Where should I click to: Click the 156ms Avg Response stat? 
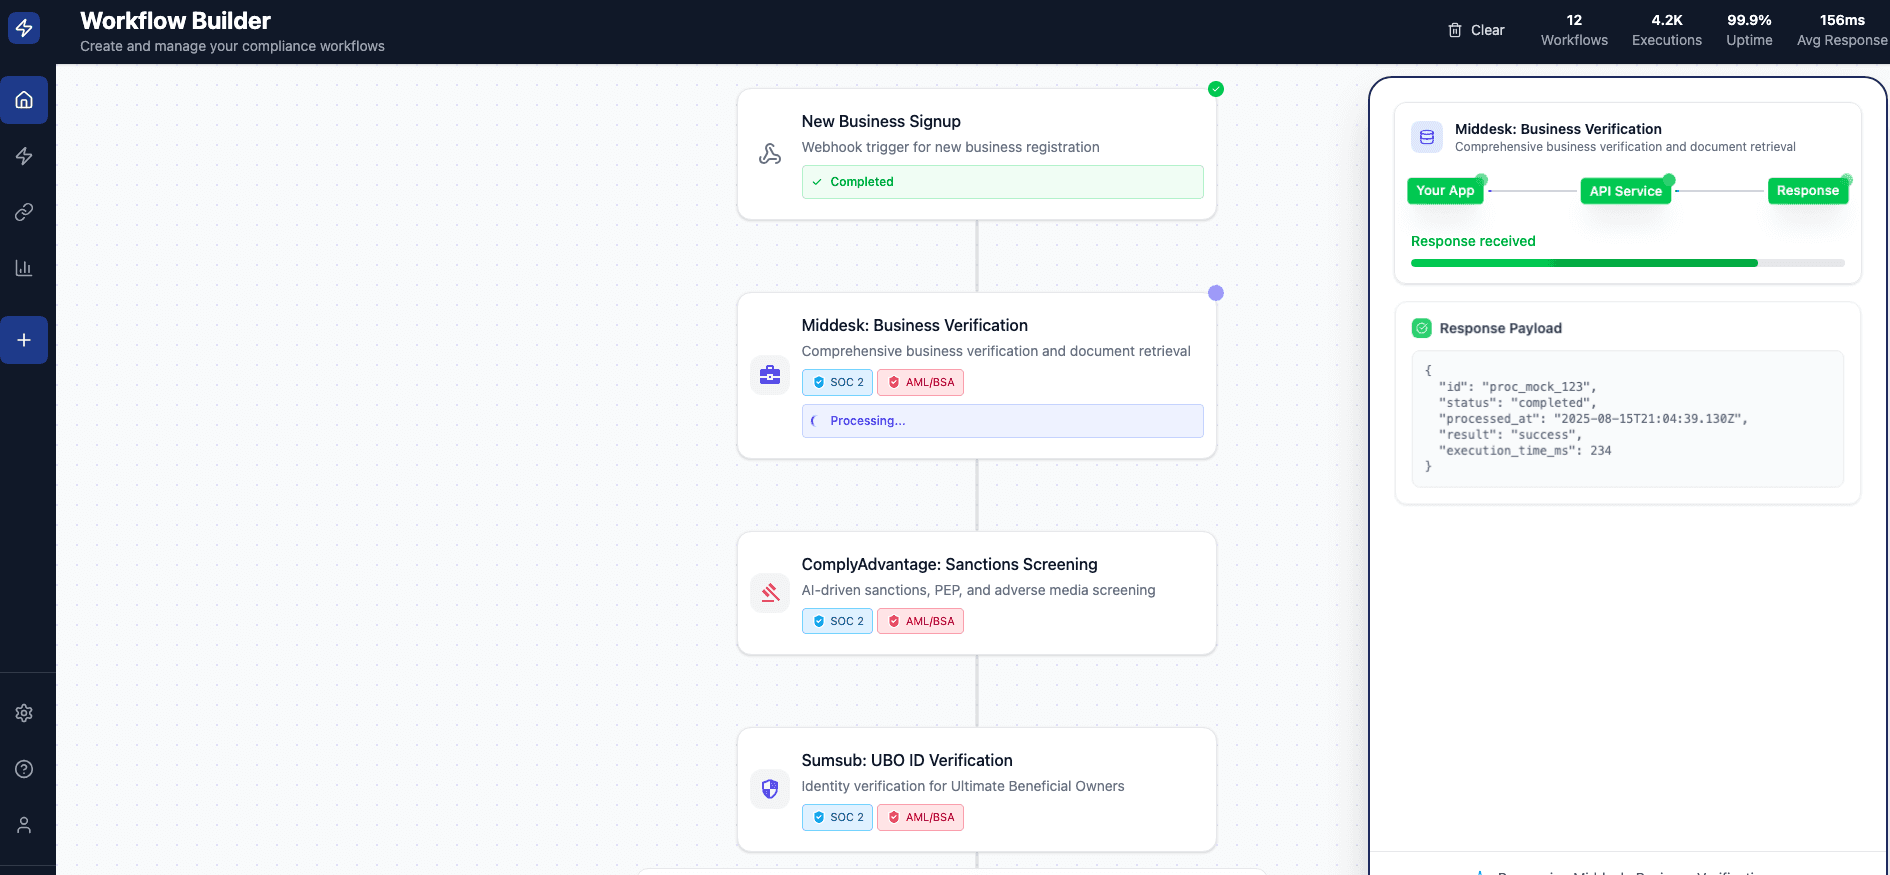pos(1842,30)
